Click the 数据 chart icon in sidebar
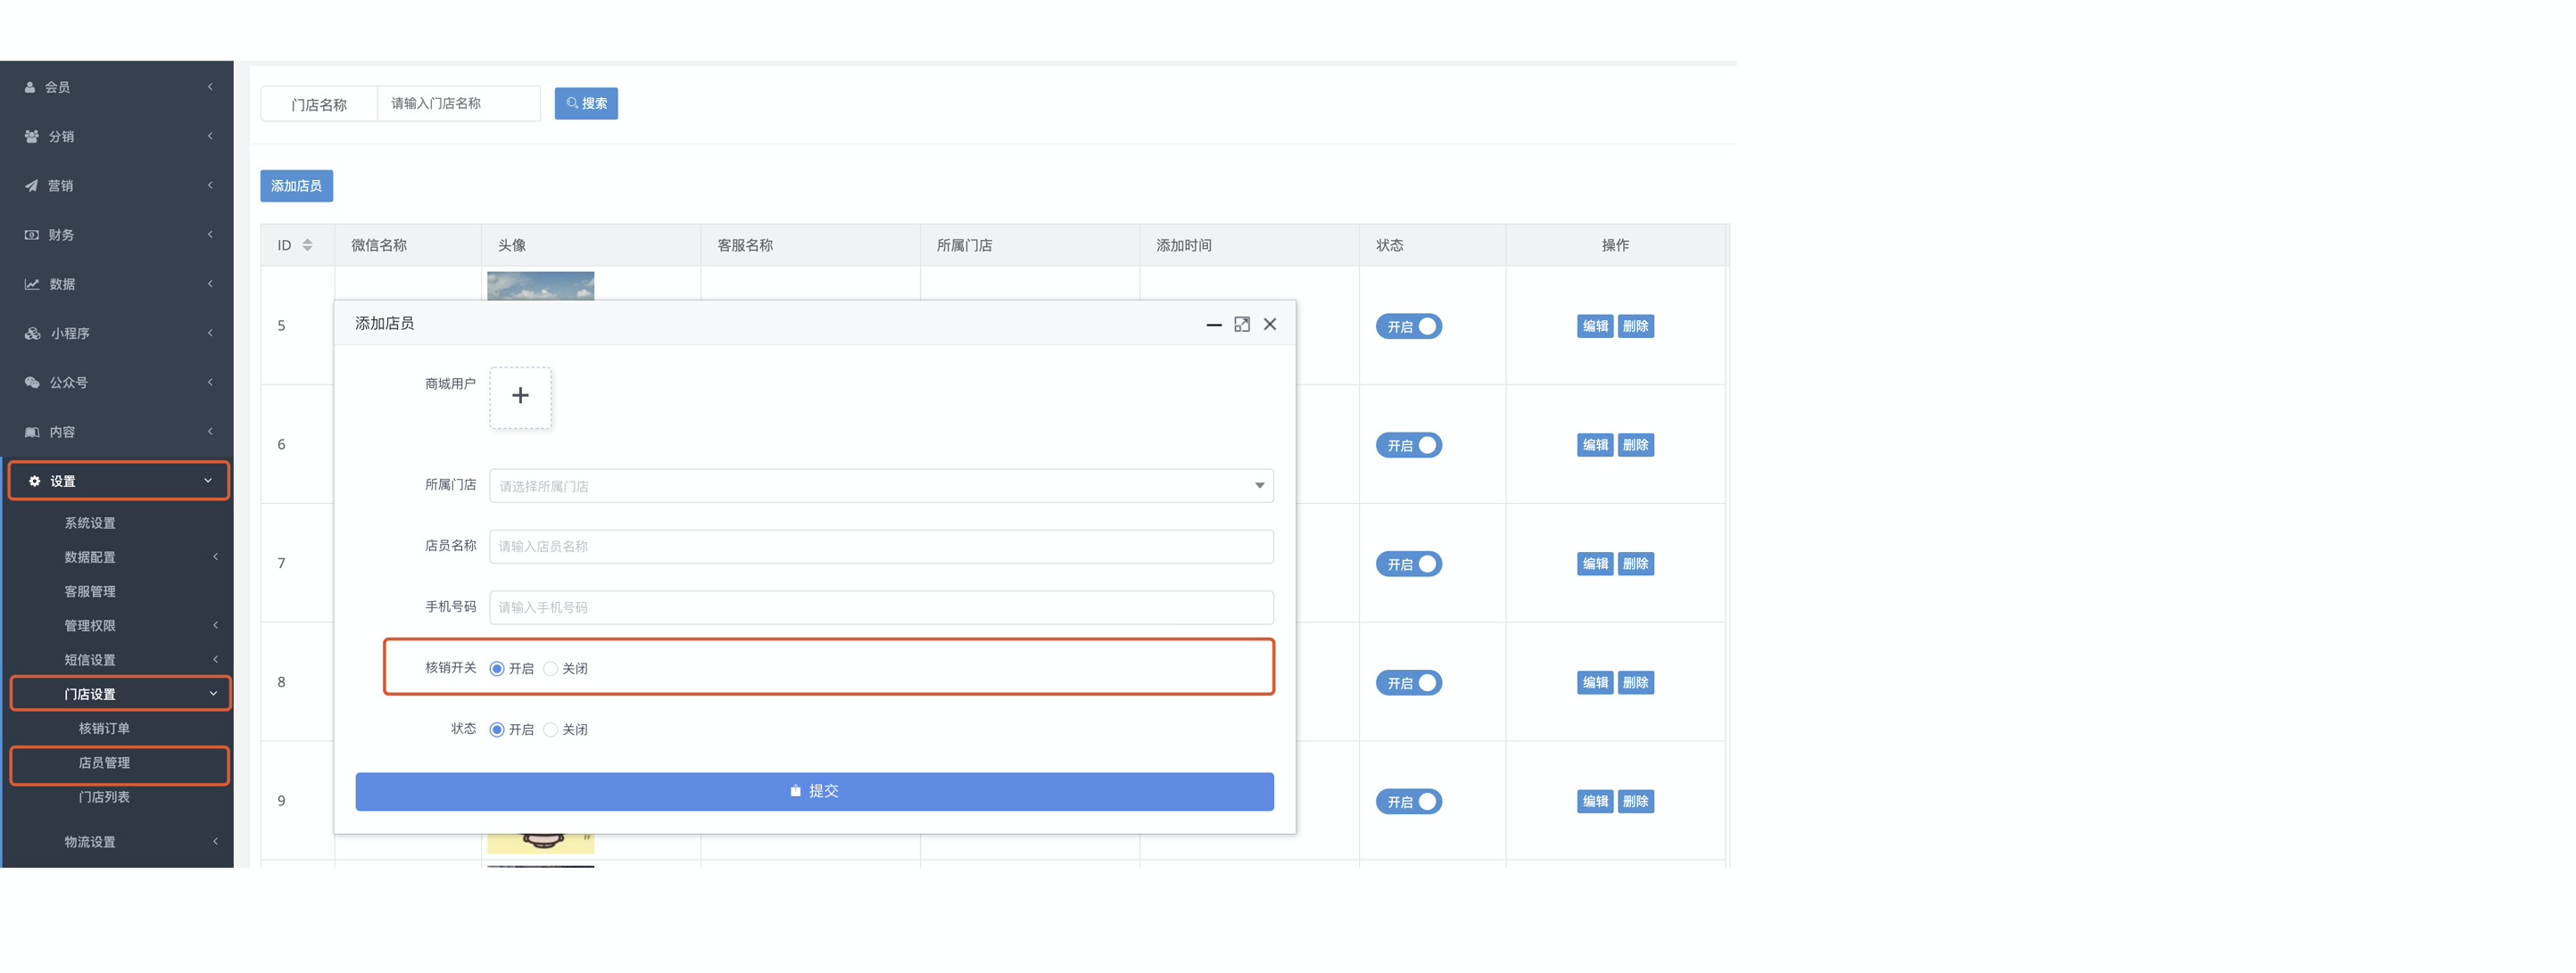The width and height of the screenshot is (2576, 973). [x=32, y=284]
